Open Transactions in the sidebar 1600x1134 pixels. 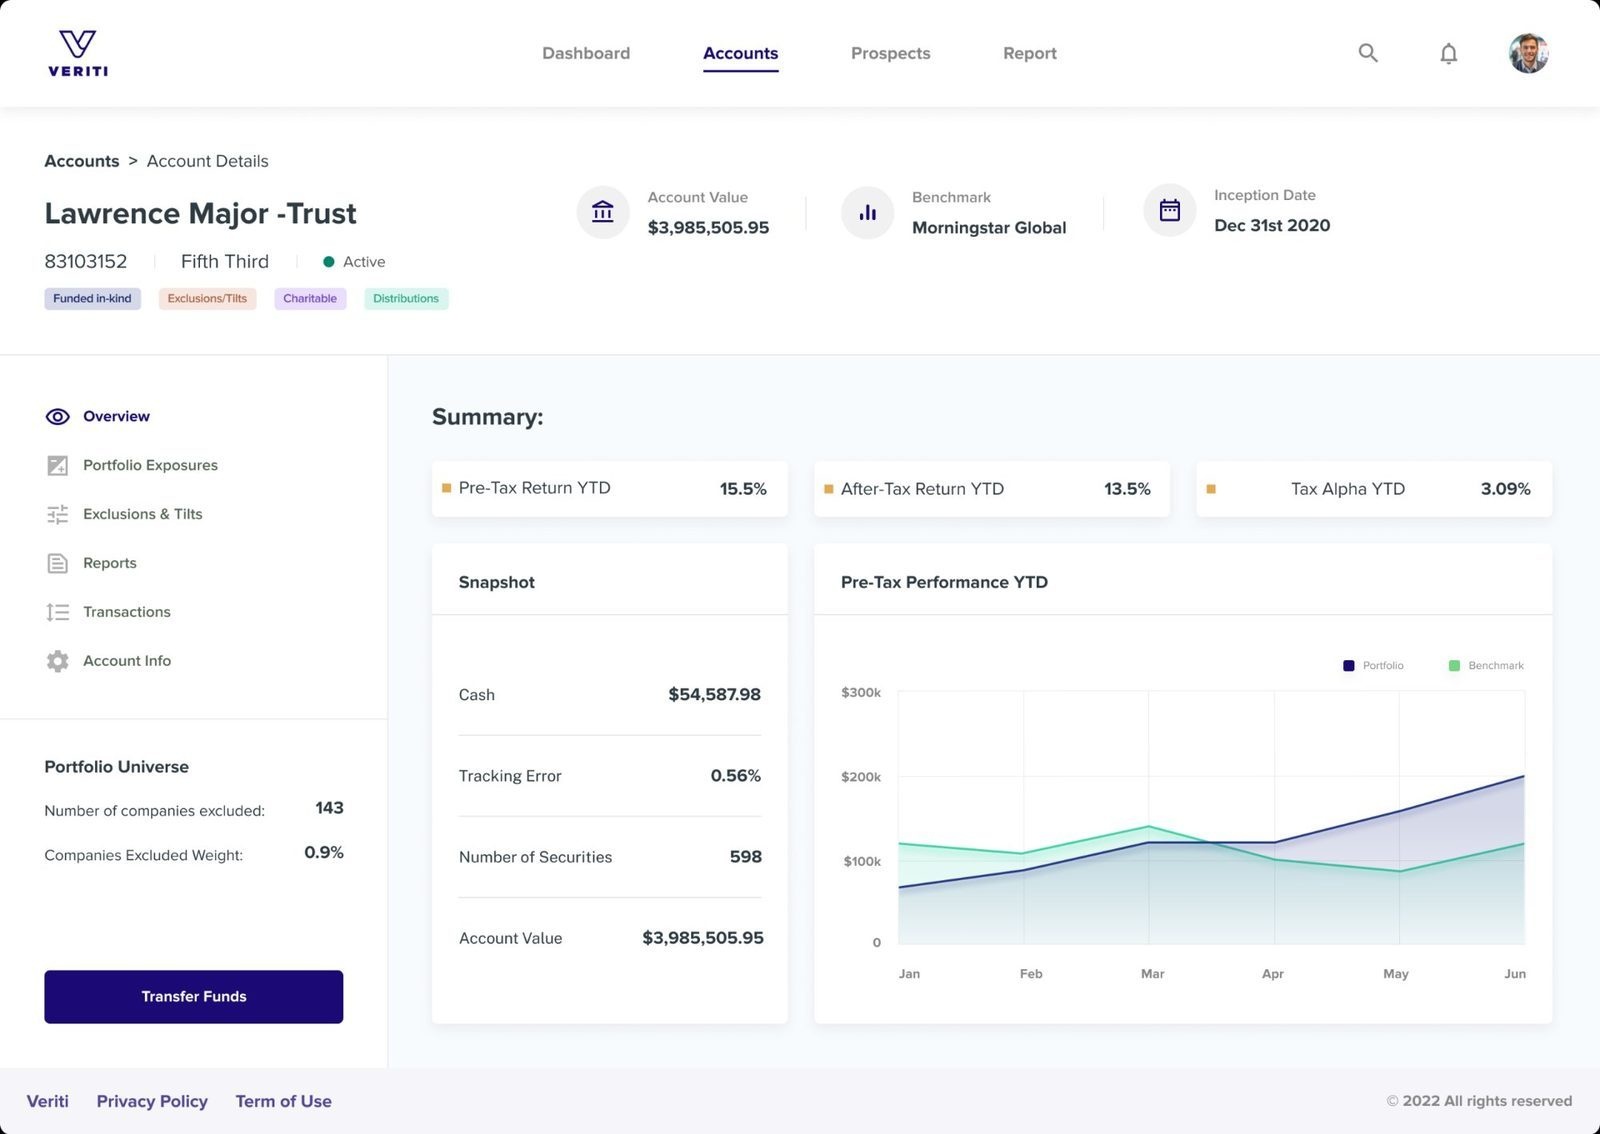[126, 612]
